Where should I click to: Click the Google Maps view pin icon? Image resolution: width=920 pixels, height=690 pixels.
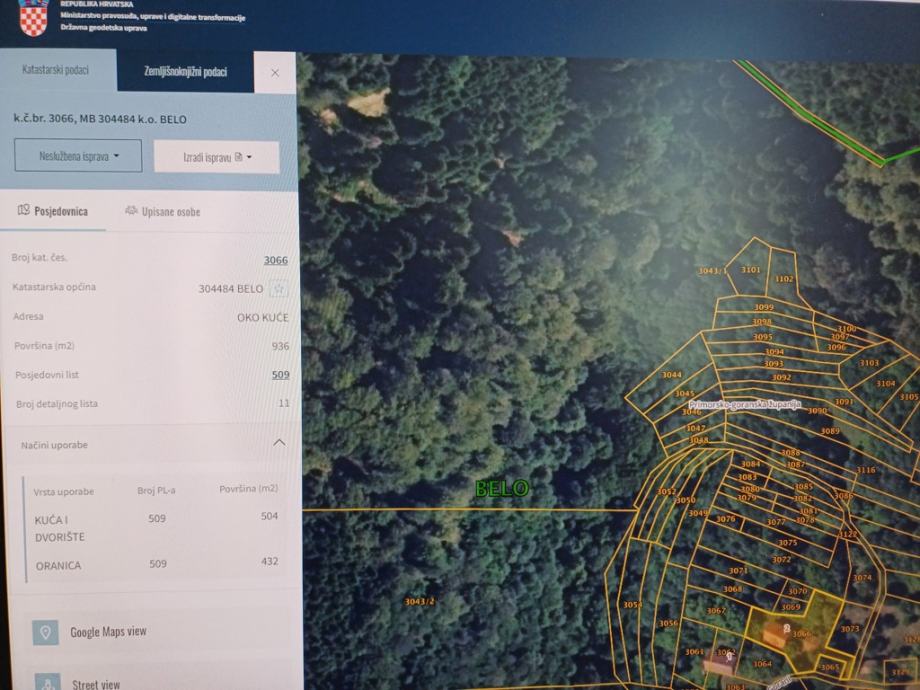click(x=45, y=632)
